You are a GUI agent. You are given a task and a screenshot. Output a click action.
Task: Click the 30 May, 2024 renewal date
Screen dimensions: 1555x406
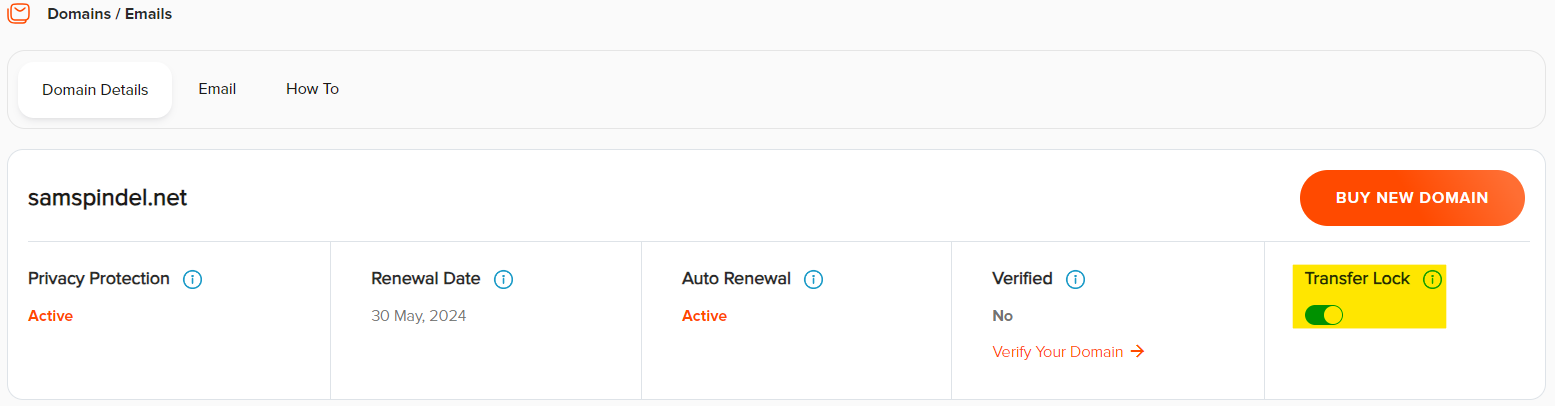click(419, 316)
